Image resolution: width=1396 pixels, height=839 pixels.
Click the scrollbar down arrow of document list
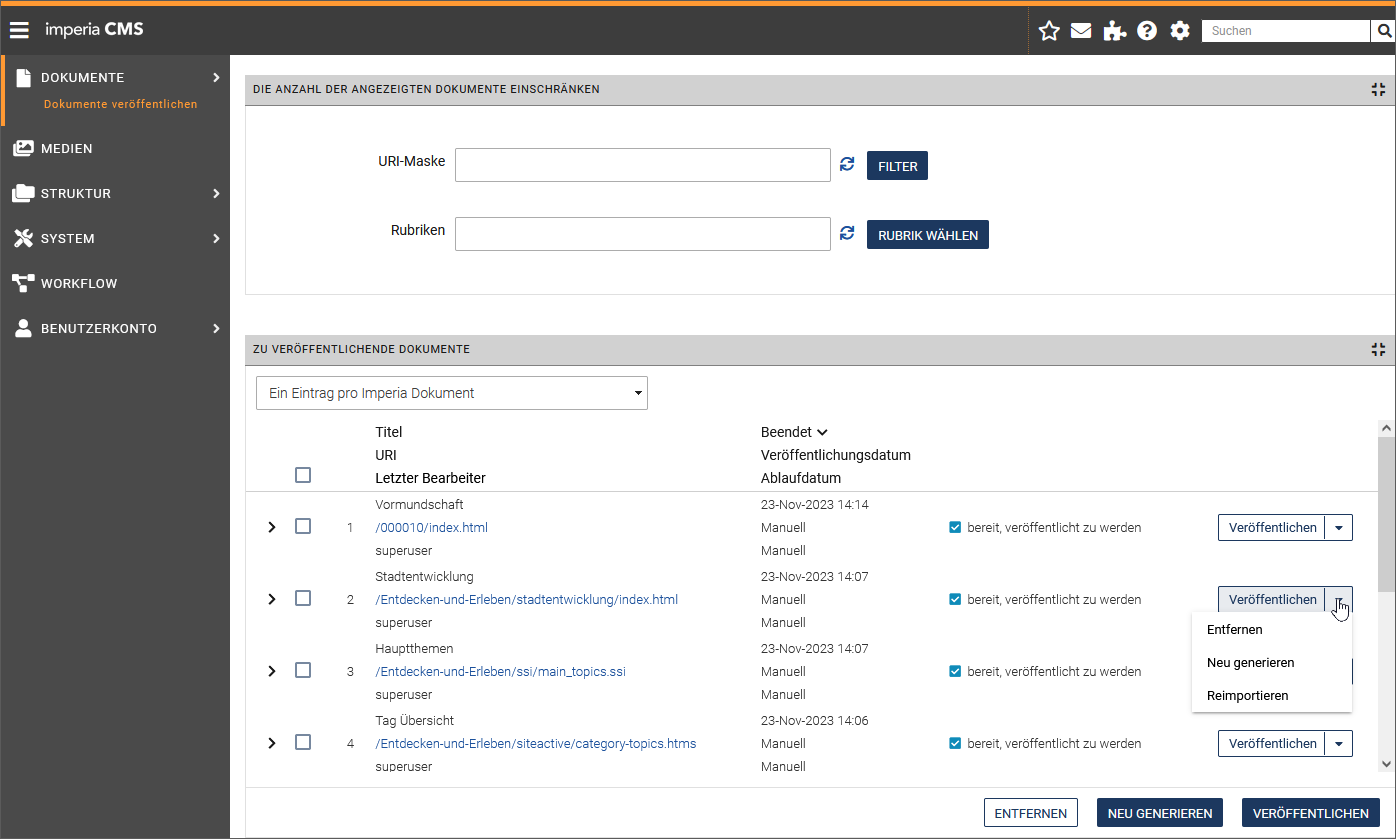coord(1386,764)
